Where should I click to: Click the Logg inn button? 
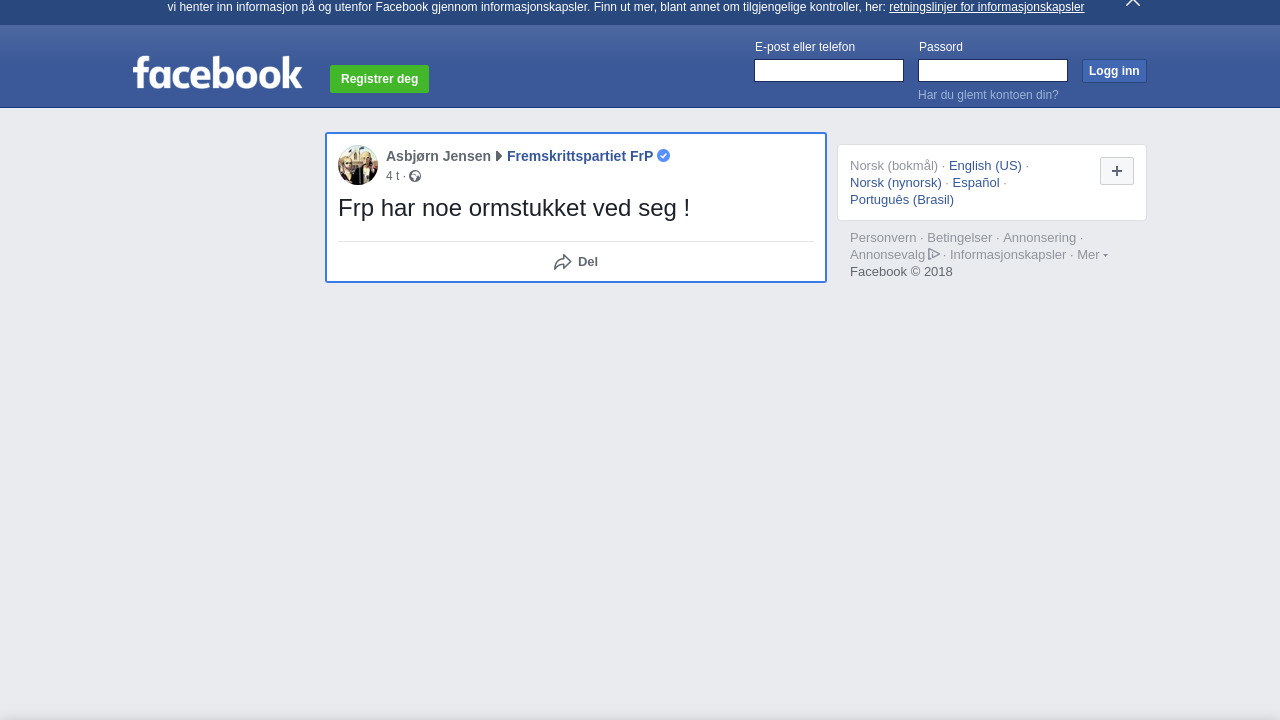point(1114,71)
